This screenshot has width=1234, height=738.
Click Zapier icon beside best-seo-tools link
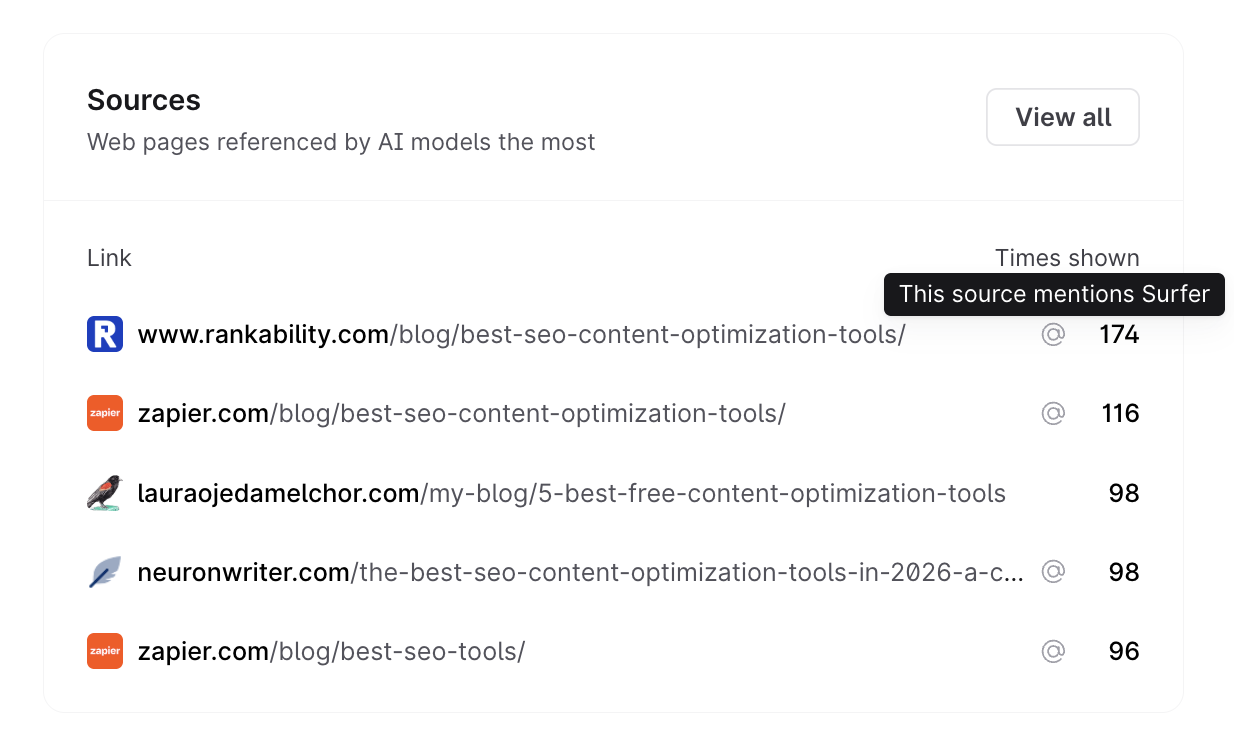tap(105, 651)
